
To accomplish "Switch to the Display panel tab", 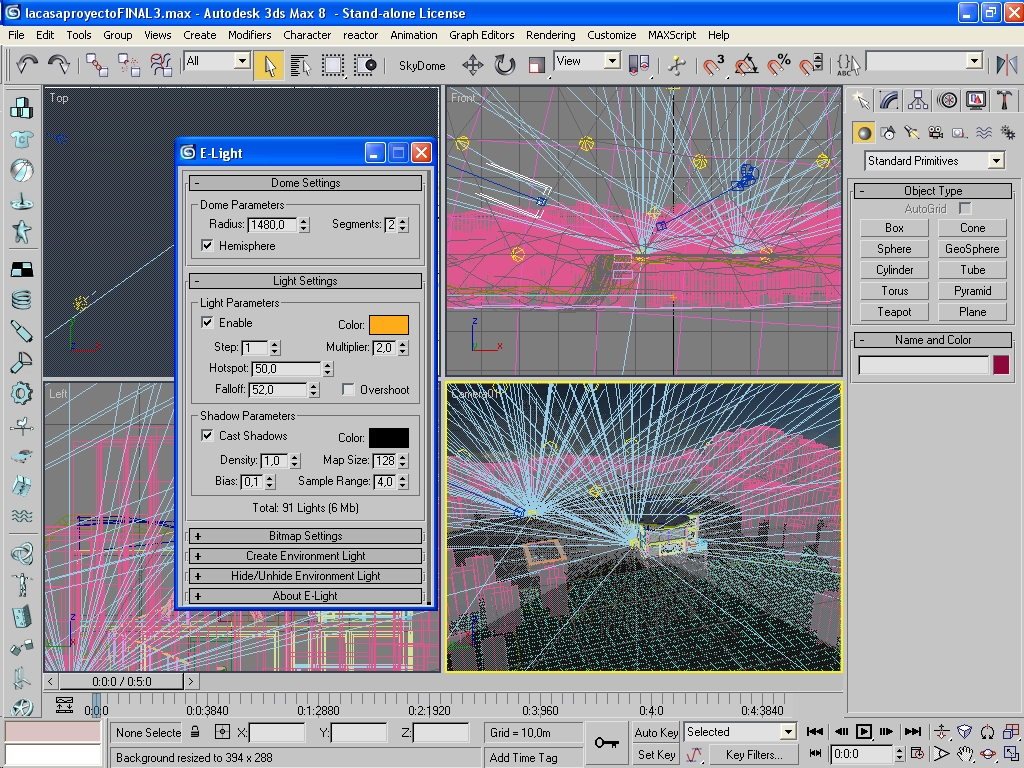I will (x=976, y=100).
